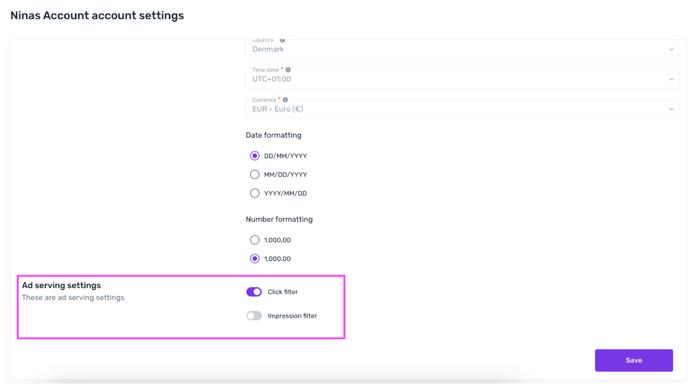Click the Country field info icon

click(x=283, y=40)
